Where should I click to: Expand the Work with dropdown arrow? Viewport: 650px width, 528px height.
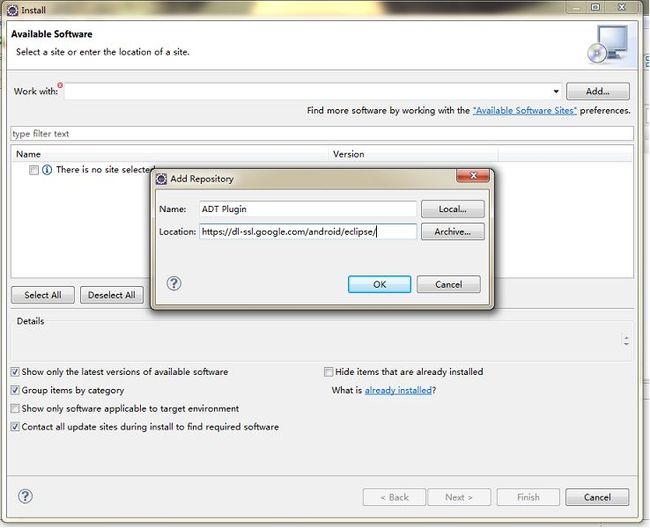click(556, 91)
